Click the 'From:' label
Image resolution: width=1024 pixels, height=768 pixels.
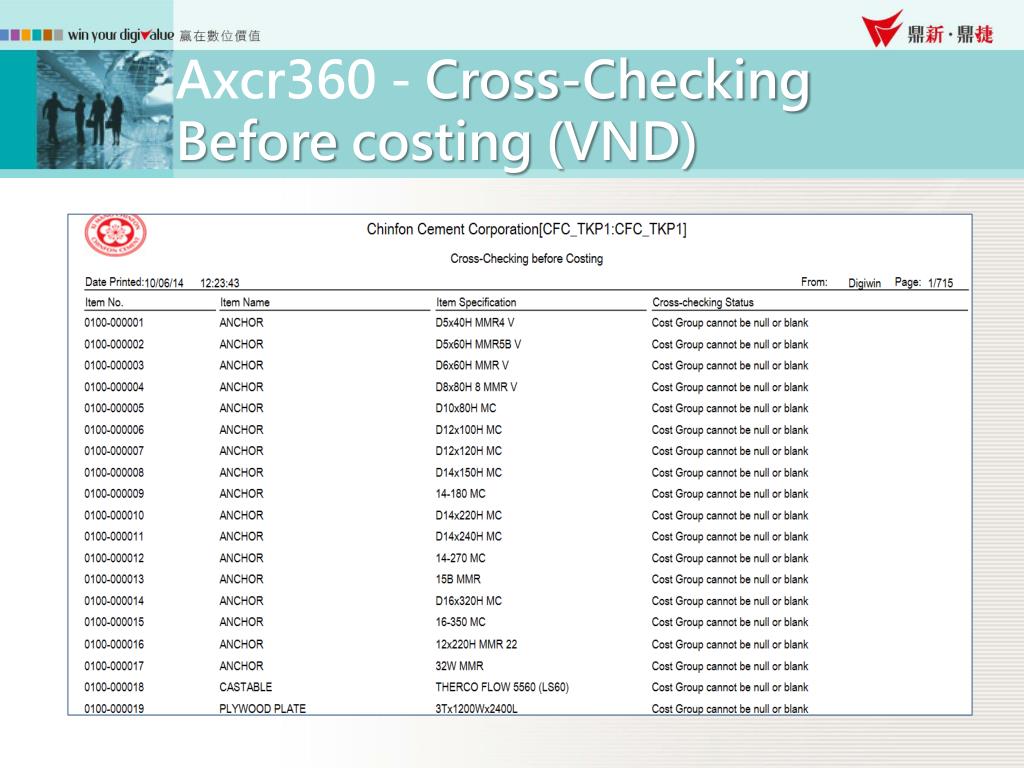click(814, 282)
